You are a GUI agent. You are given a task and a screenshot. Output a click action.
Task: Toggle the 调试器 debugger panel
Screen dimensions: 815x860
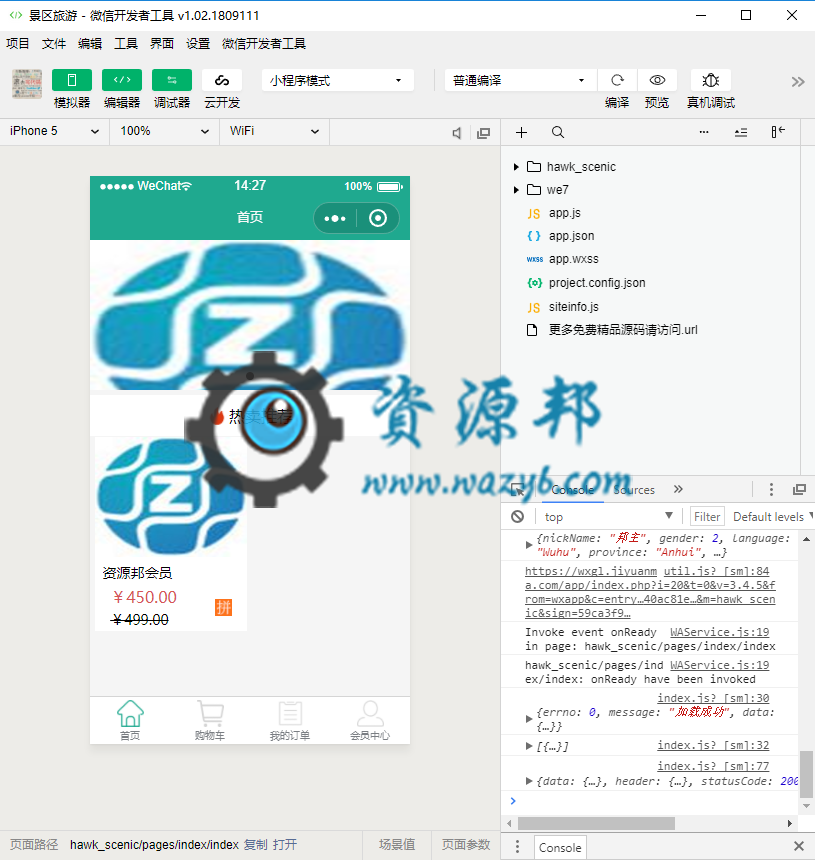coord(172,80)
